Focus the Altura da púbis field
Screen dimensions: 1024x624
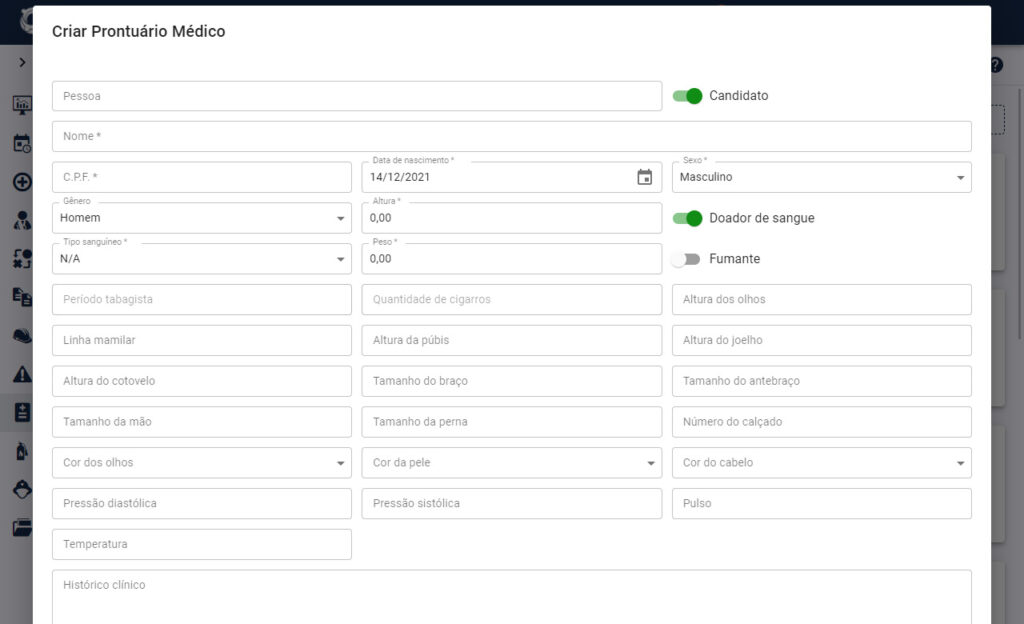pos(511,340)
